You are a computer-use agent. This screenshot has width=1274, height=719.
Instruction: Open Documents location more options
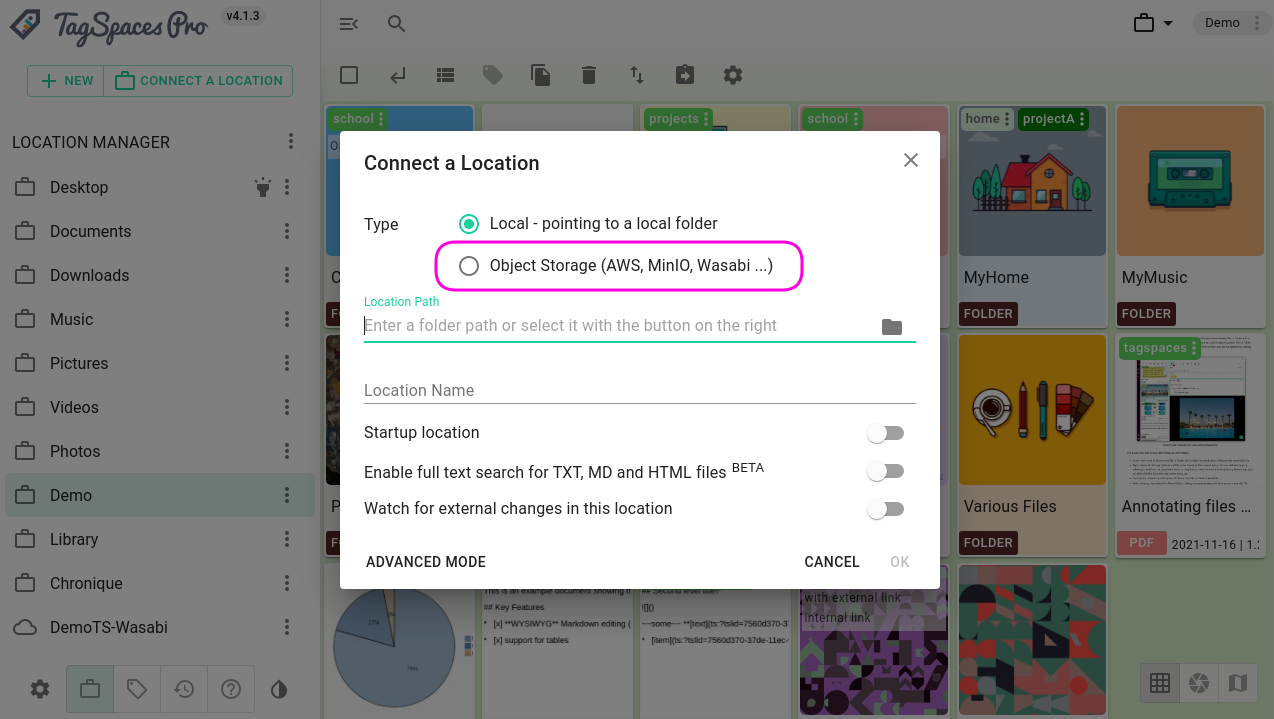[x=287, y=231]
